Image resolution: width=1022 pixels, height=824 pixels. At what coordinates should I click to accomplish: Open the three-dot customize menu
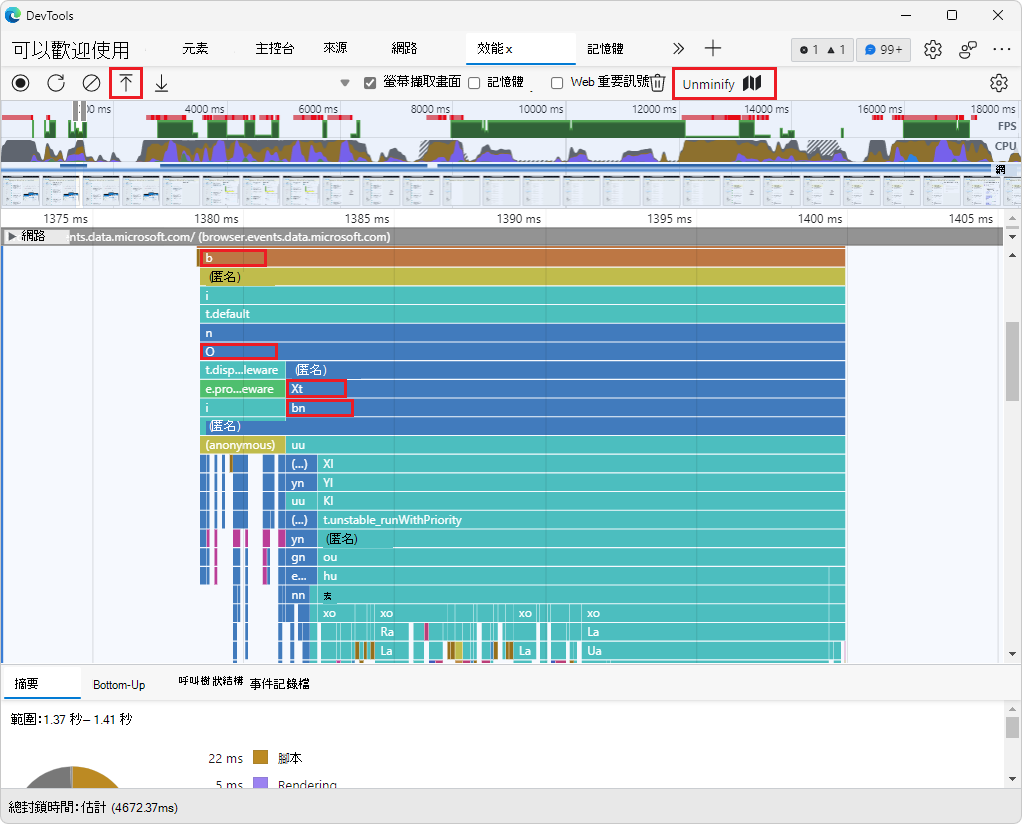tap(1001, 49)
